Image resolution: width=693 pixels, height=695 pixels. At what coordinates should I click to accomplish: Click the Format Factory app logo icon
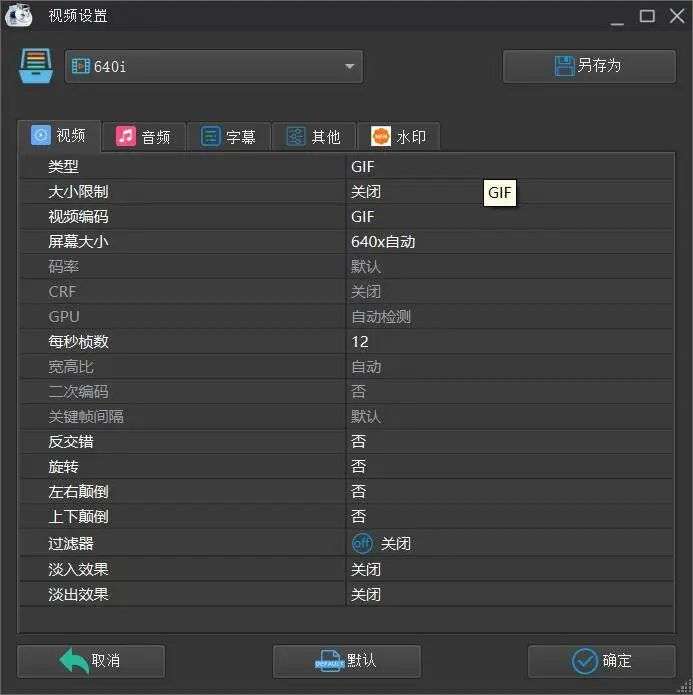pos(19,14)
